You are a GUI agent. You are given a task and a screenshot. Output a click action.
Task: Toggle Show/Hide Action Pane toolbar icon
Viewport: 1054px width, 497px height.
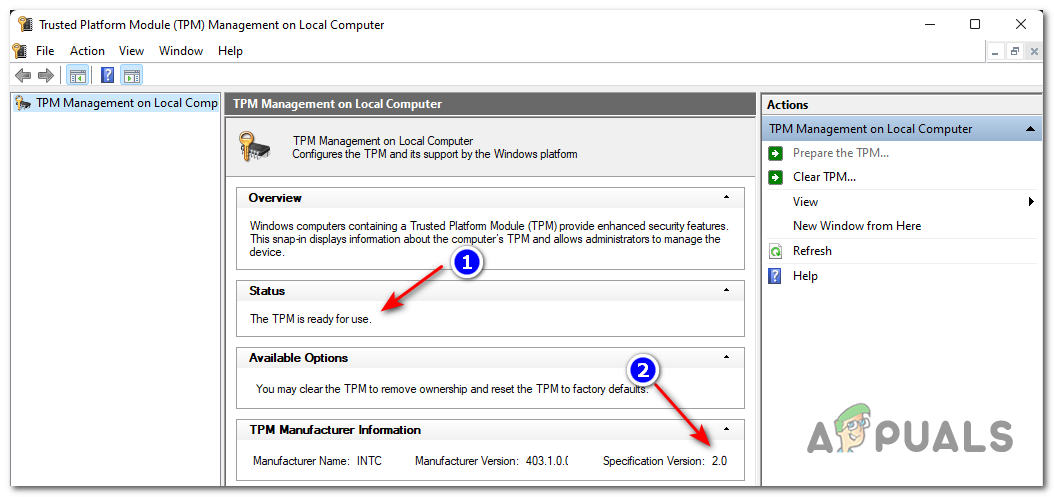tap(132, 75)
